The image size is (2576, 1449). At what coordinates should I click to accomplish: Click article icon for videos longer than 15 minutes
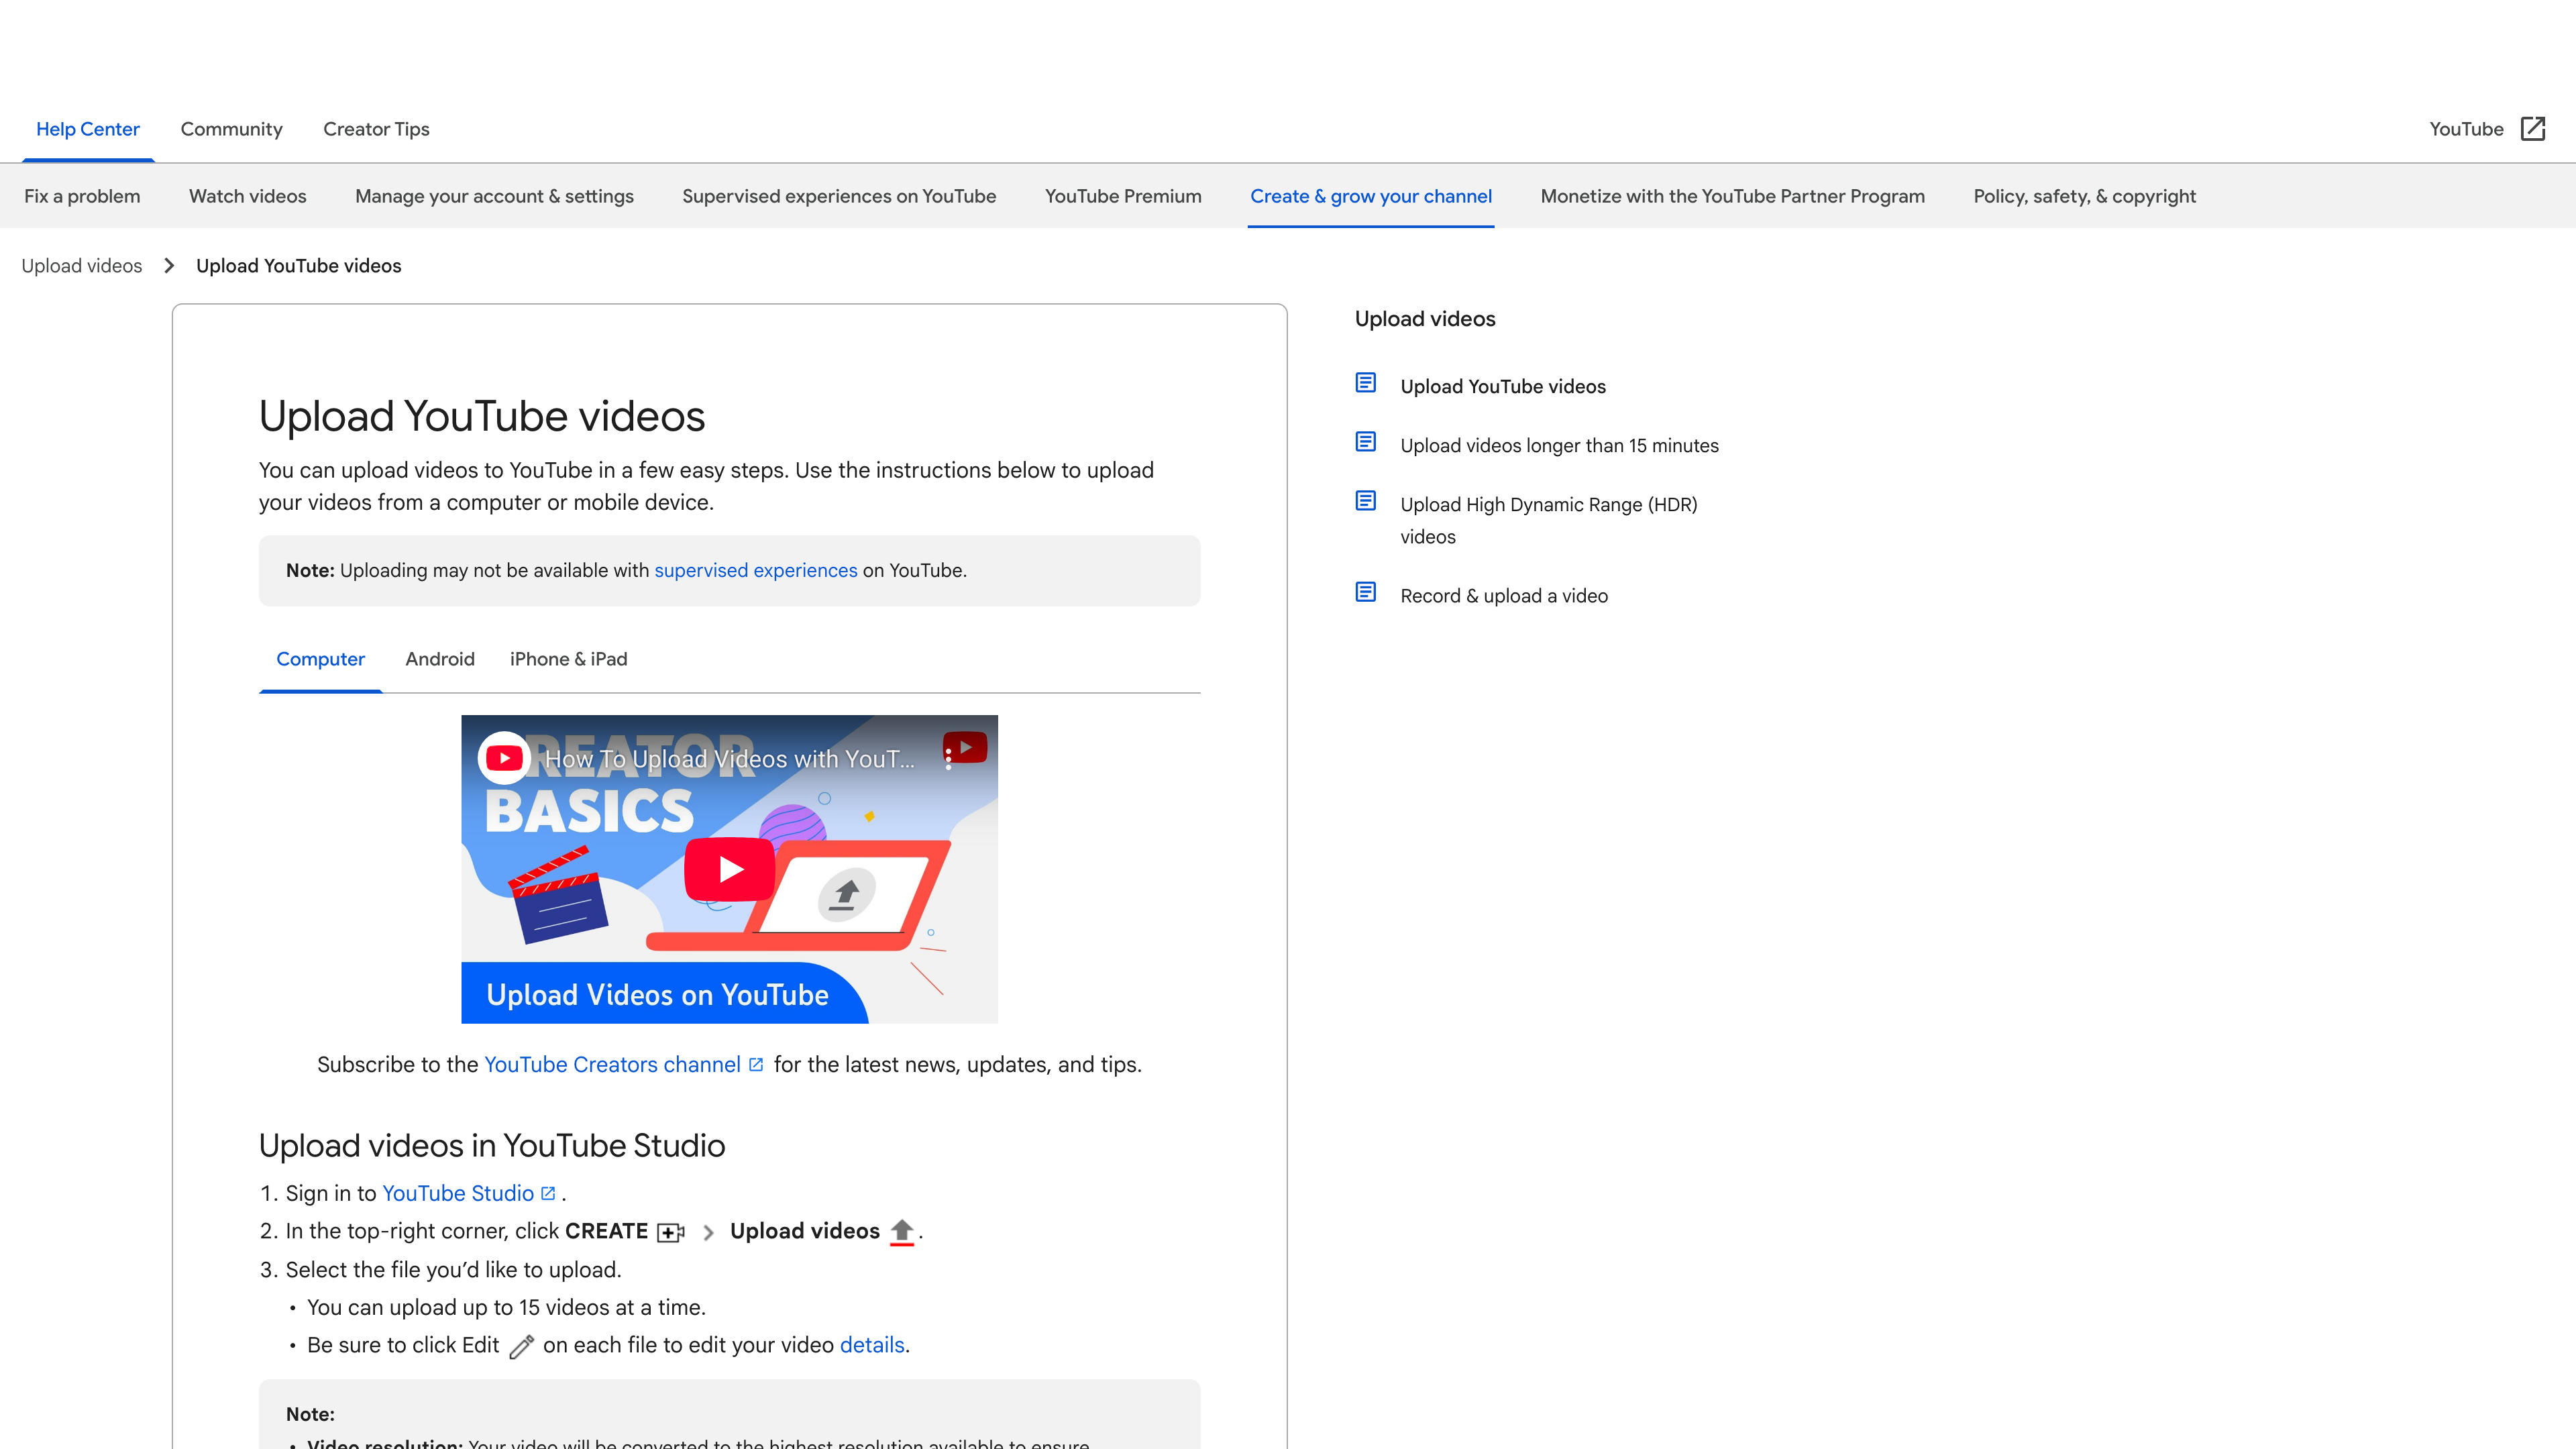(1365, 443)
